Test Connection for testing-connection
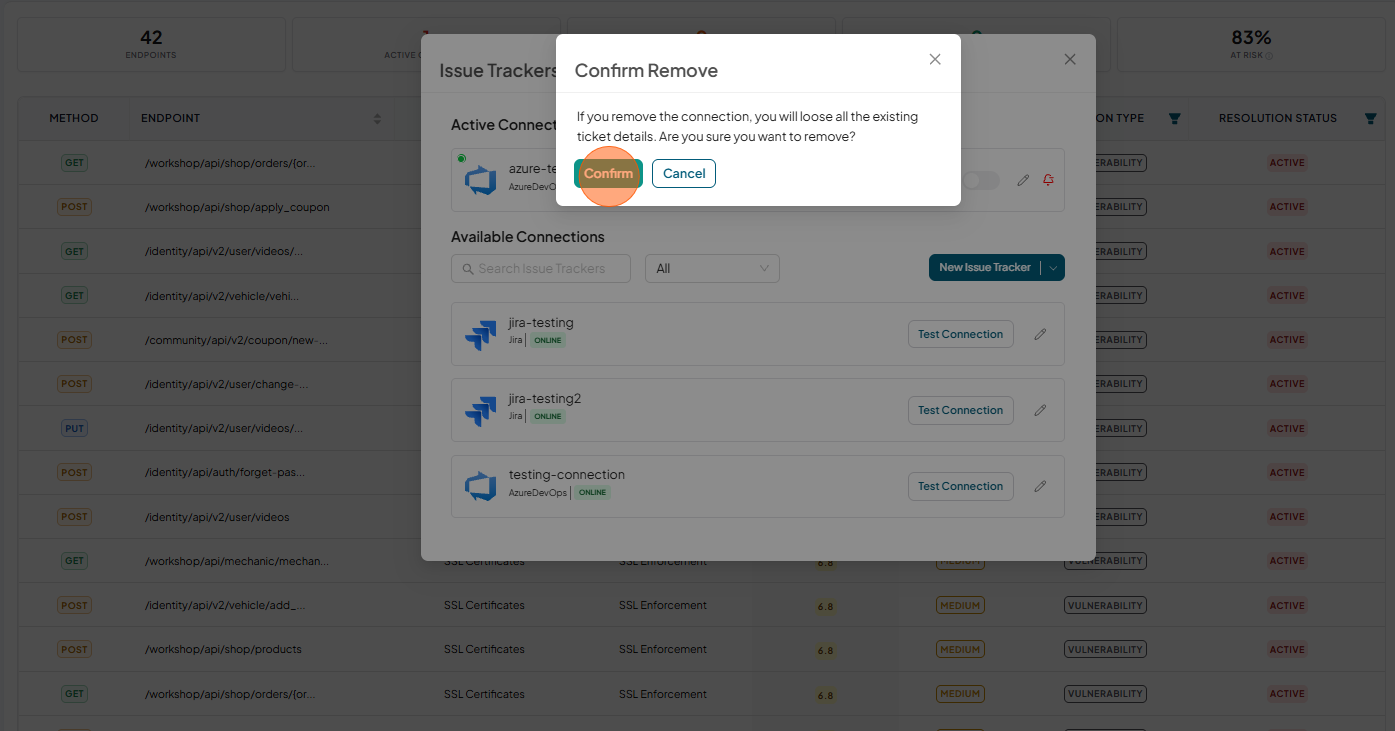1395x731 pixels. point(960,486)
